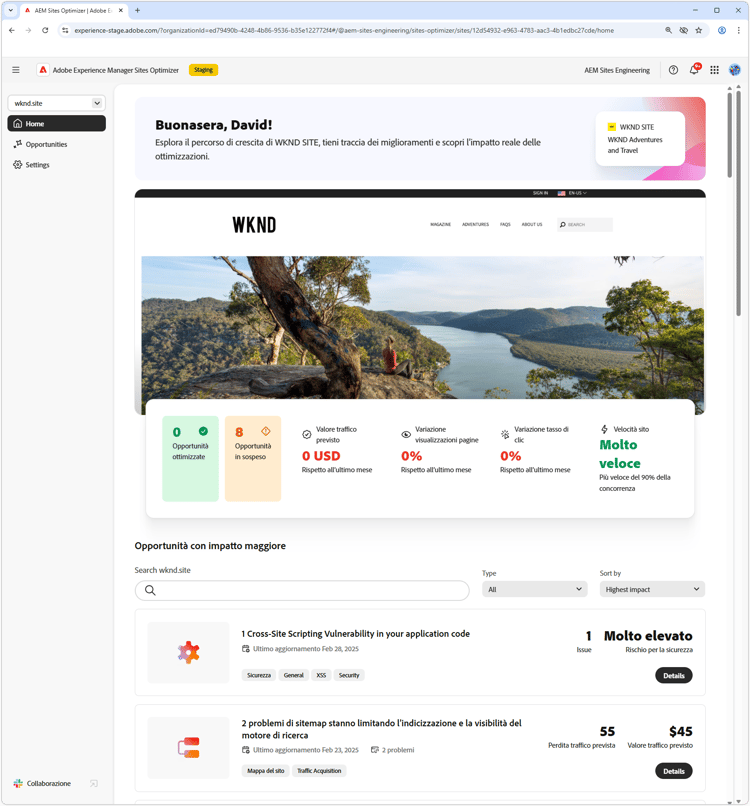This screenshot has height=806, width=750.
Task: Click the sitemap opportunity thumbnail
Action: (188, 748)
